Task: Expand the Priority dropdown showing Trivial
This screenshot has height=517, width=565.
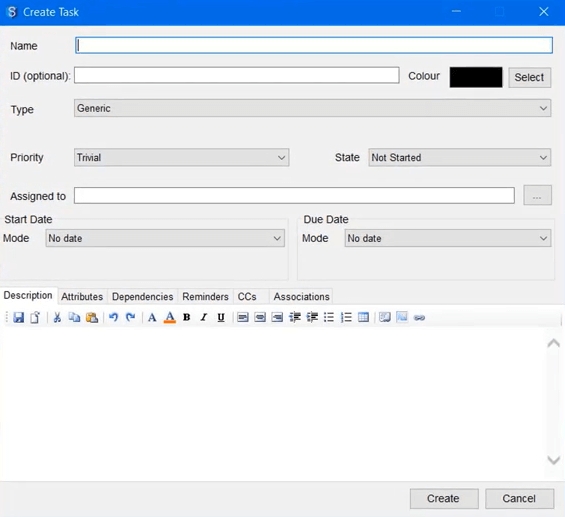Action: point(182,157)
